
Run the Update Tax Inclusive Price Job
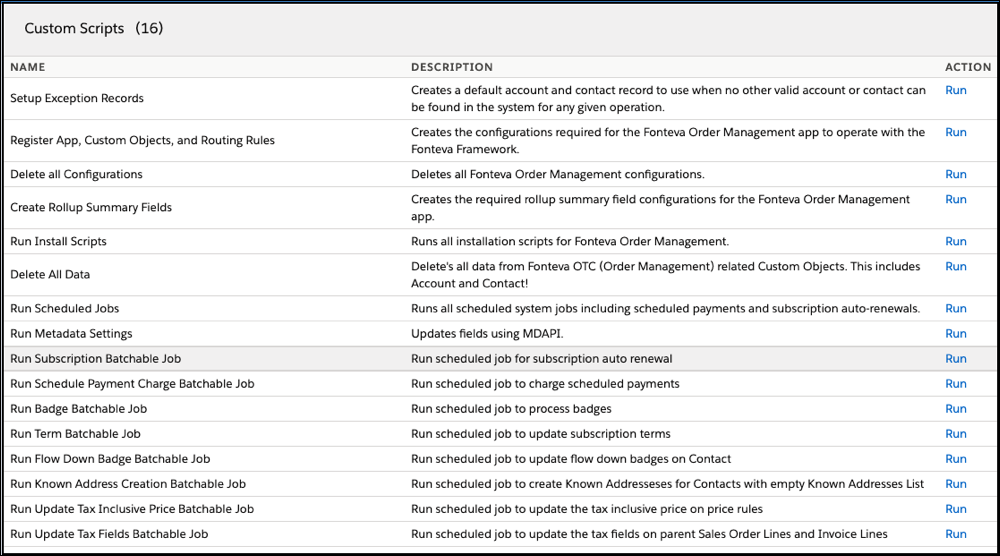(955, 508)
